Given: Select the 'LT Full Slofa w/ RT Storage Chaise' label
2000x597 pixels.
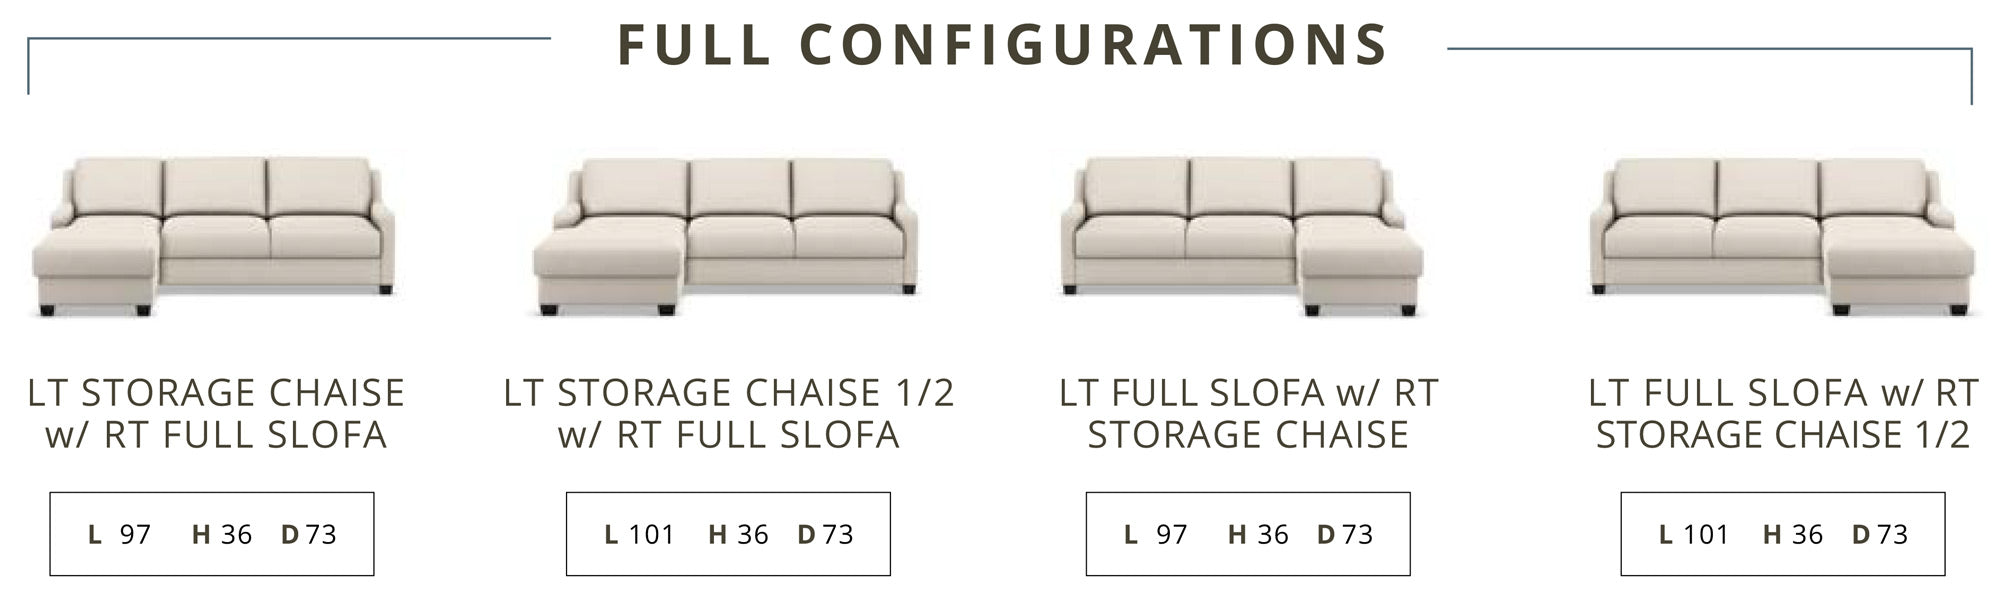Looking at the screenshot, I should pos(1248,414).
